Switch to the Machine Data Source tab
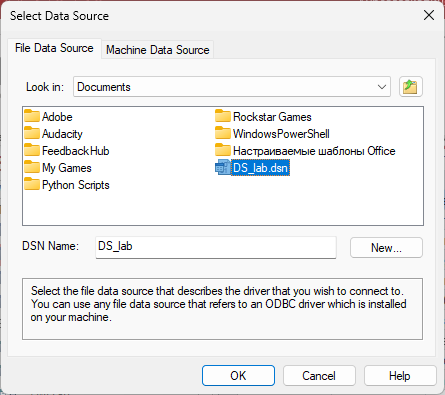The width and height of the screenshot is (445, 395). coord(158,50)
